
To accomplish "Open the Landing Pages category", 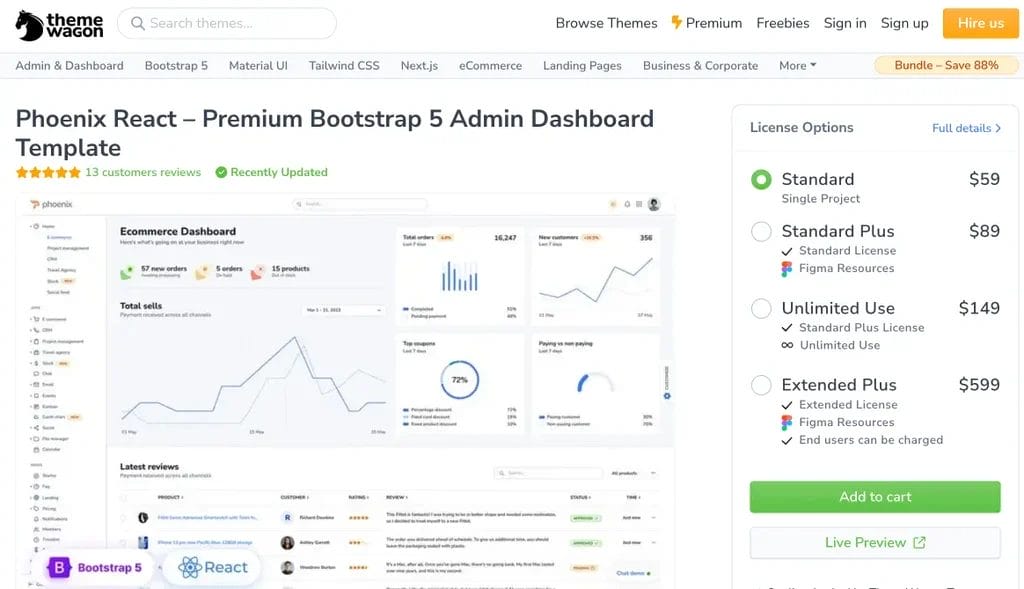I will 583,66.
